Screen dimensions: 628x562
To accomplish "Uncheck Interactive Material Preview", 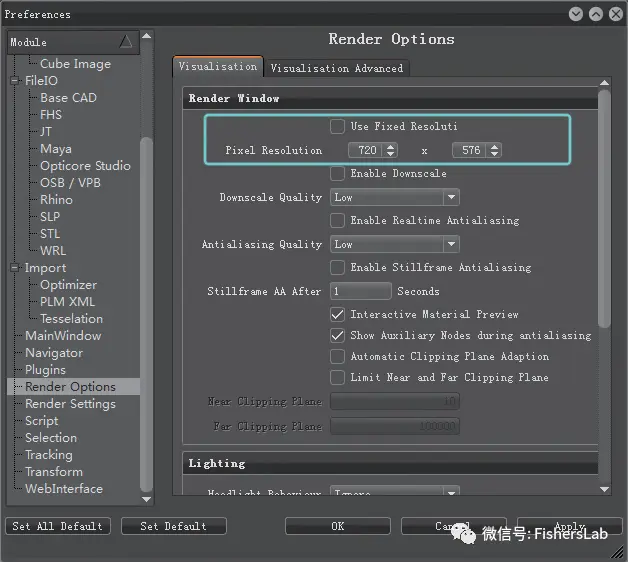I will pos(337,314).
